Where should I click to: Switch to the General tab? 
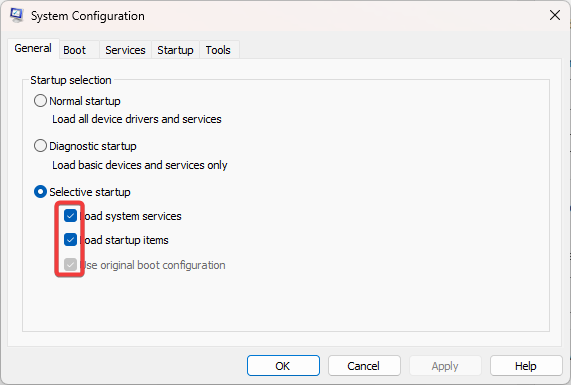(33, 48)
